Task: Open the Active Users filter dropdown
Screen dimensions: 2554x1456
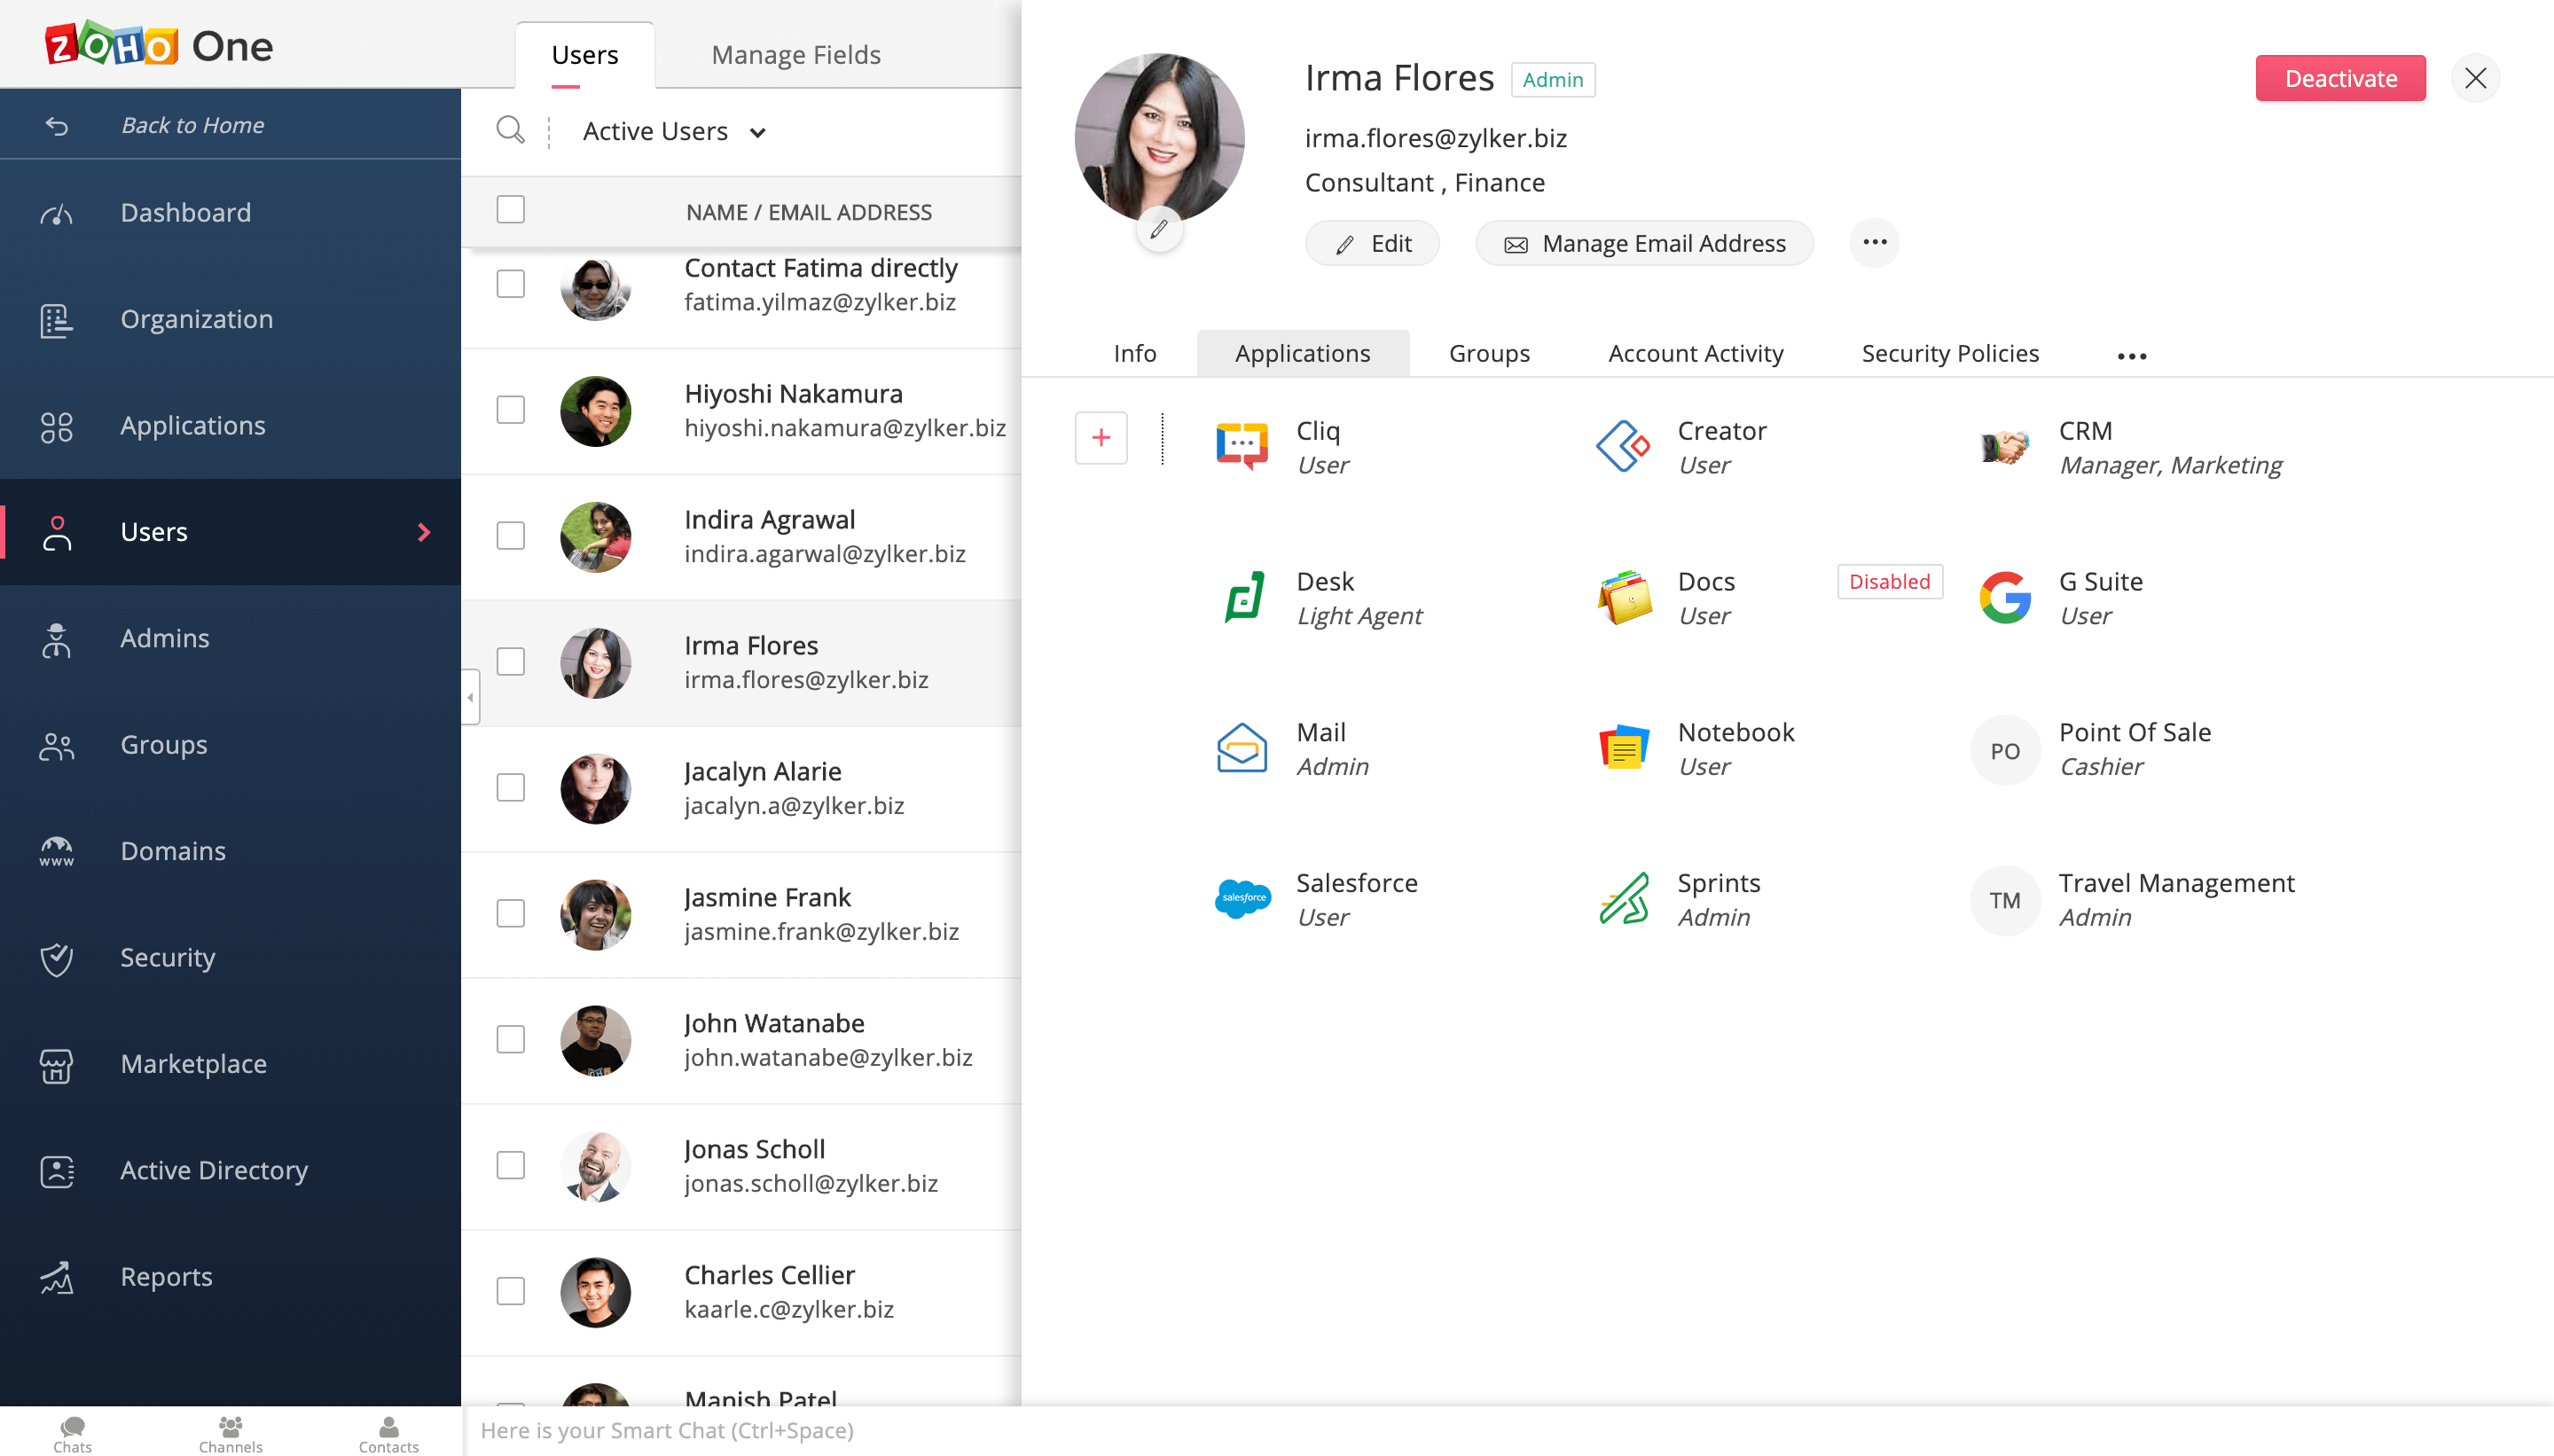Action: pyautogui.click(x=673, y=131)
